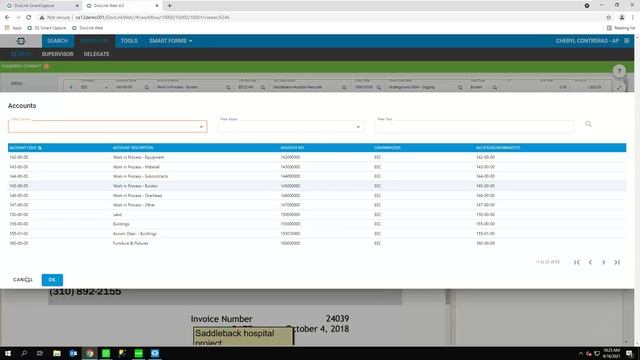Select the Supervisor sub-tab
This screenshot has width=640, height=360.
[58, 54]
